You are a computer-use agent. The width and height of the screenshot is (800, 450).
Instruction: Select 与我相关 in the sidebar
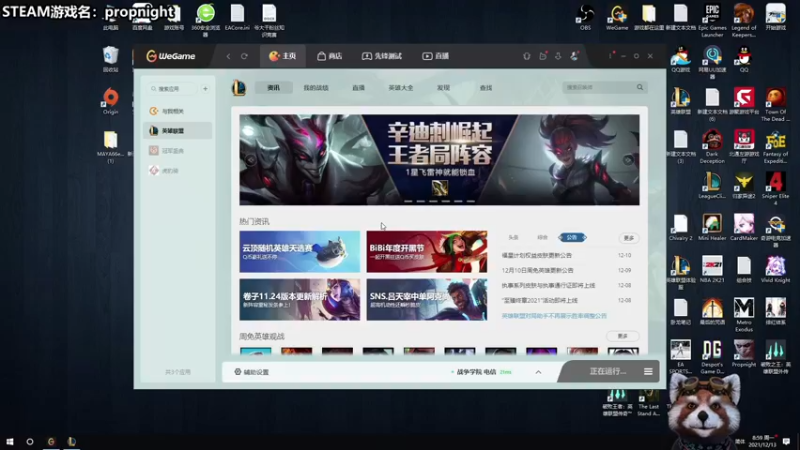click(177, 111)
